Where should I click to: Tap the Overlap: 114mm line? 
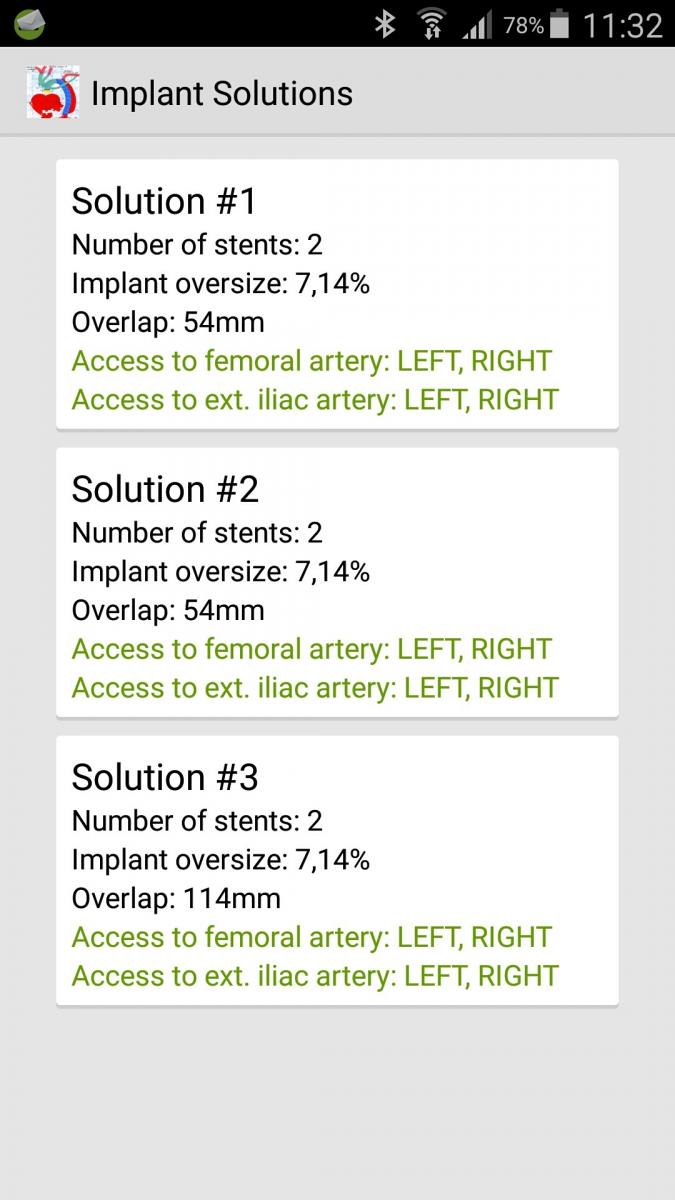point(176,898)
